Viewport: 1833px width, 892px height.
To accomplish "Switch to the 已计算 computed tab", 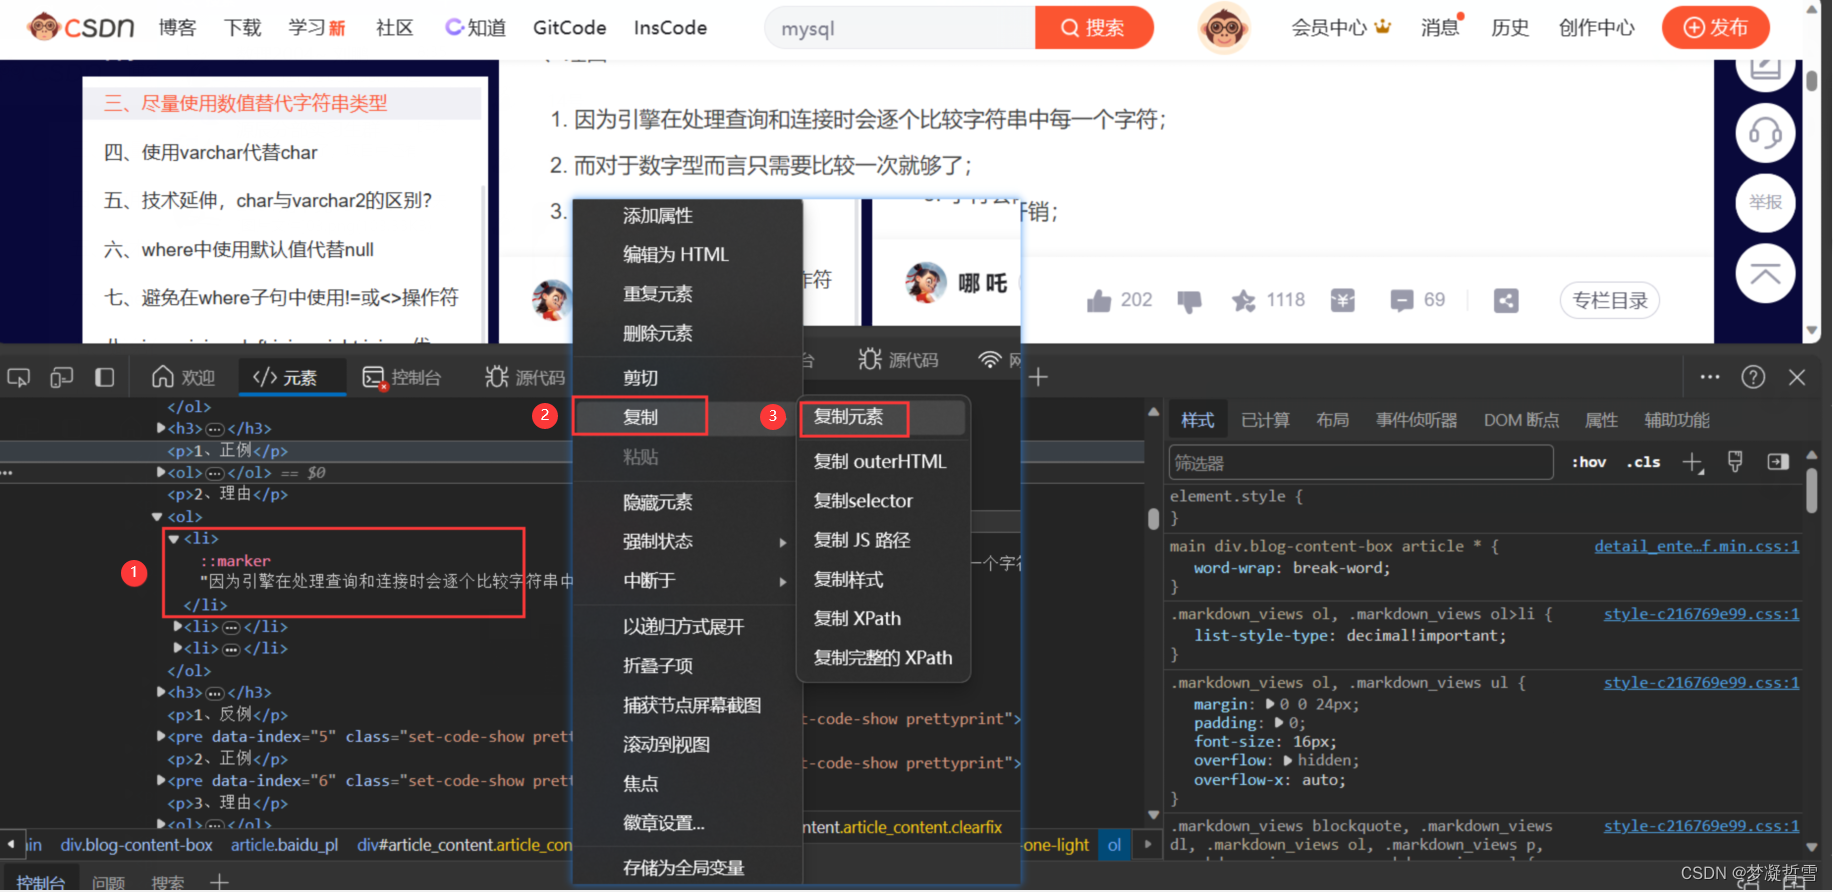I will [1265, 420].
